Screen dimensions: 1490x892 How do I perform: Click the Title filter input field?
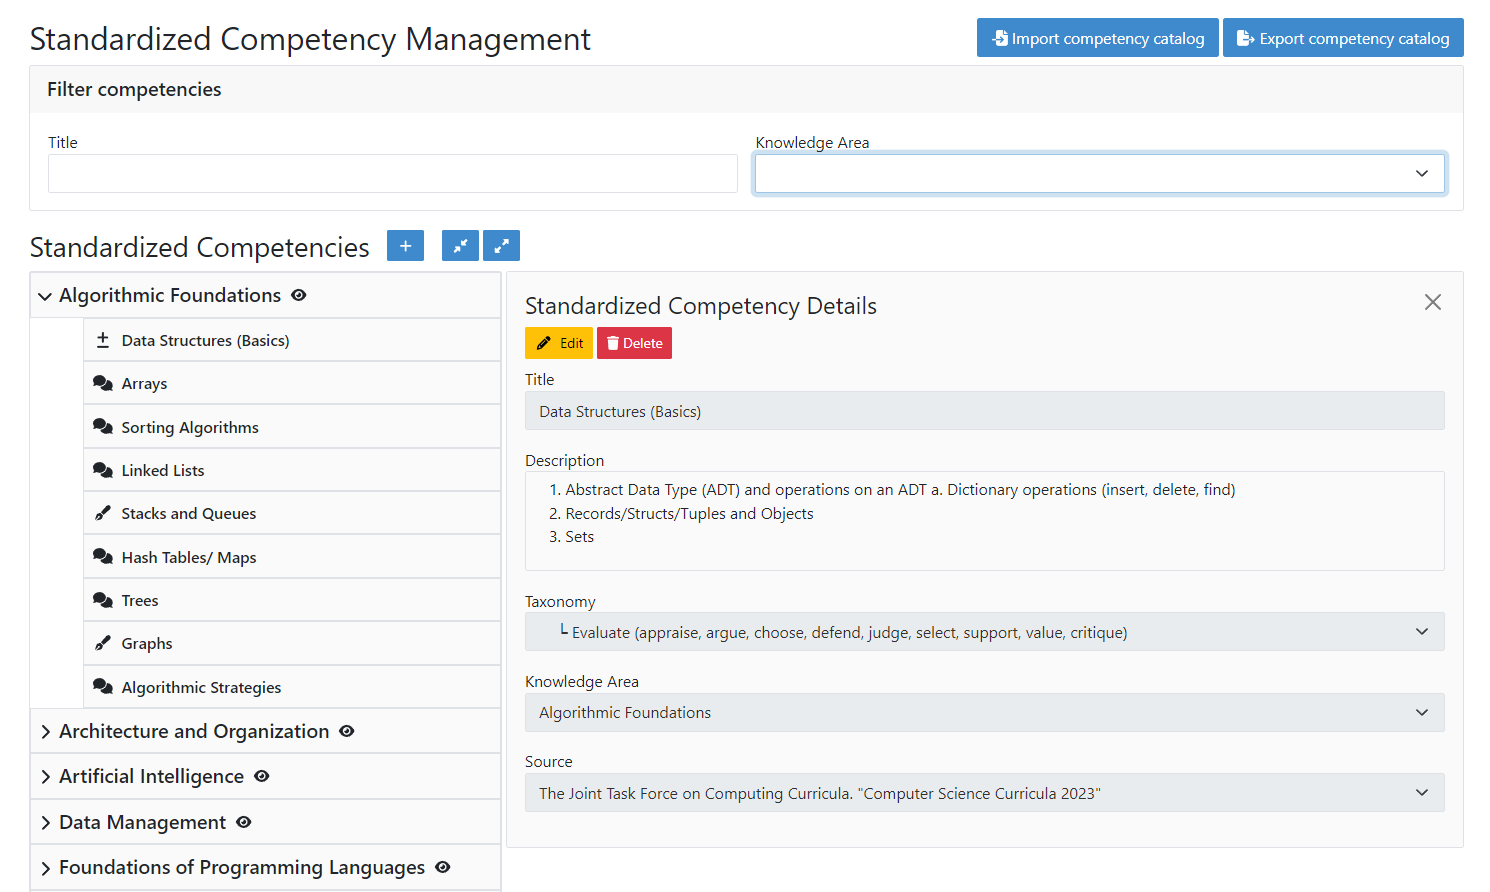click(393, 173)
